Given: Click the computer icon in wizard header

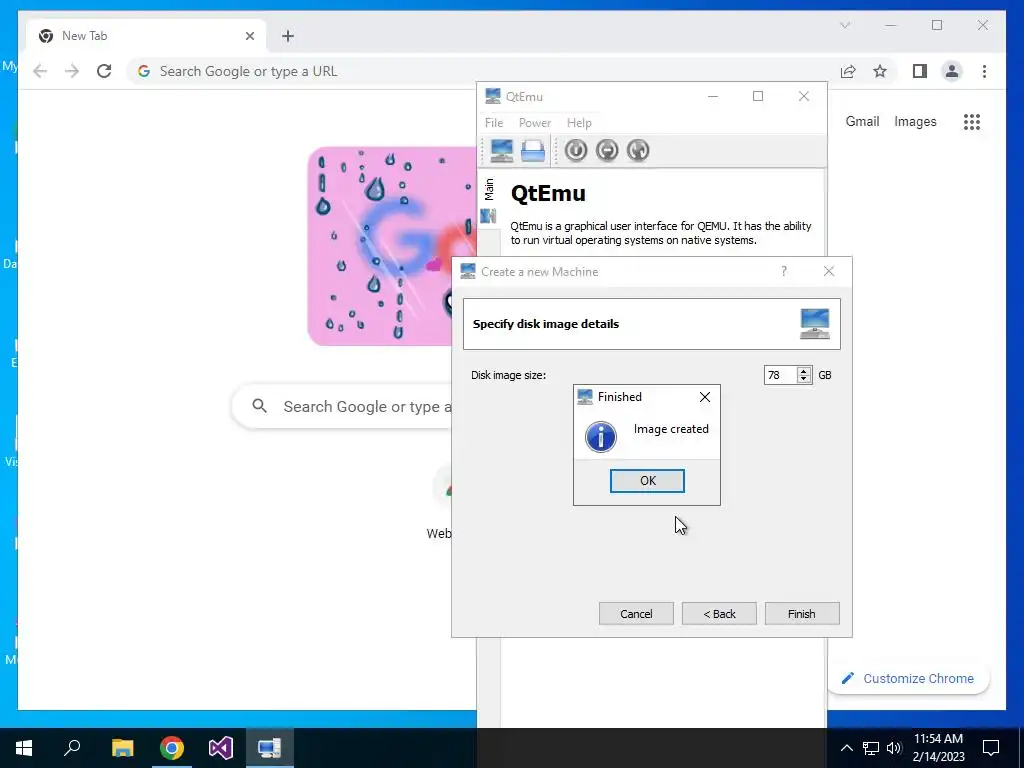Looking at the screenshot, I should (814, 324).
